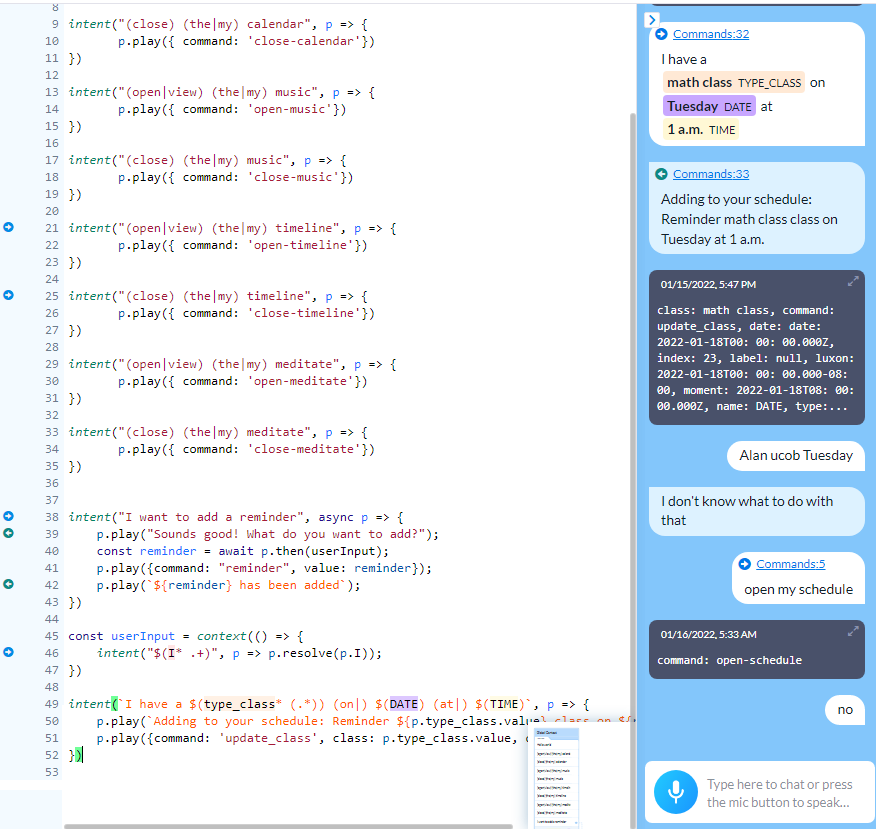This screenshot has width=876, height=829.
Task: Click the 'Adding to your schedule' response text
Action: tap(749, 220)
